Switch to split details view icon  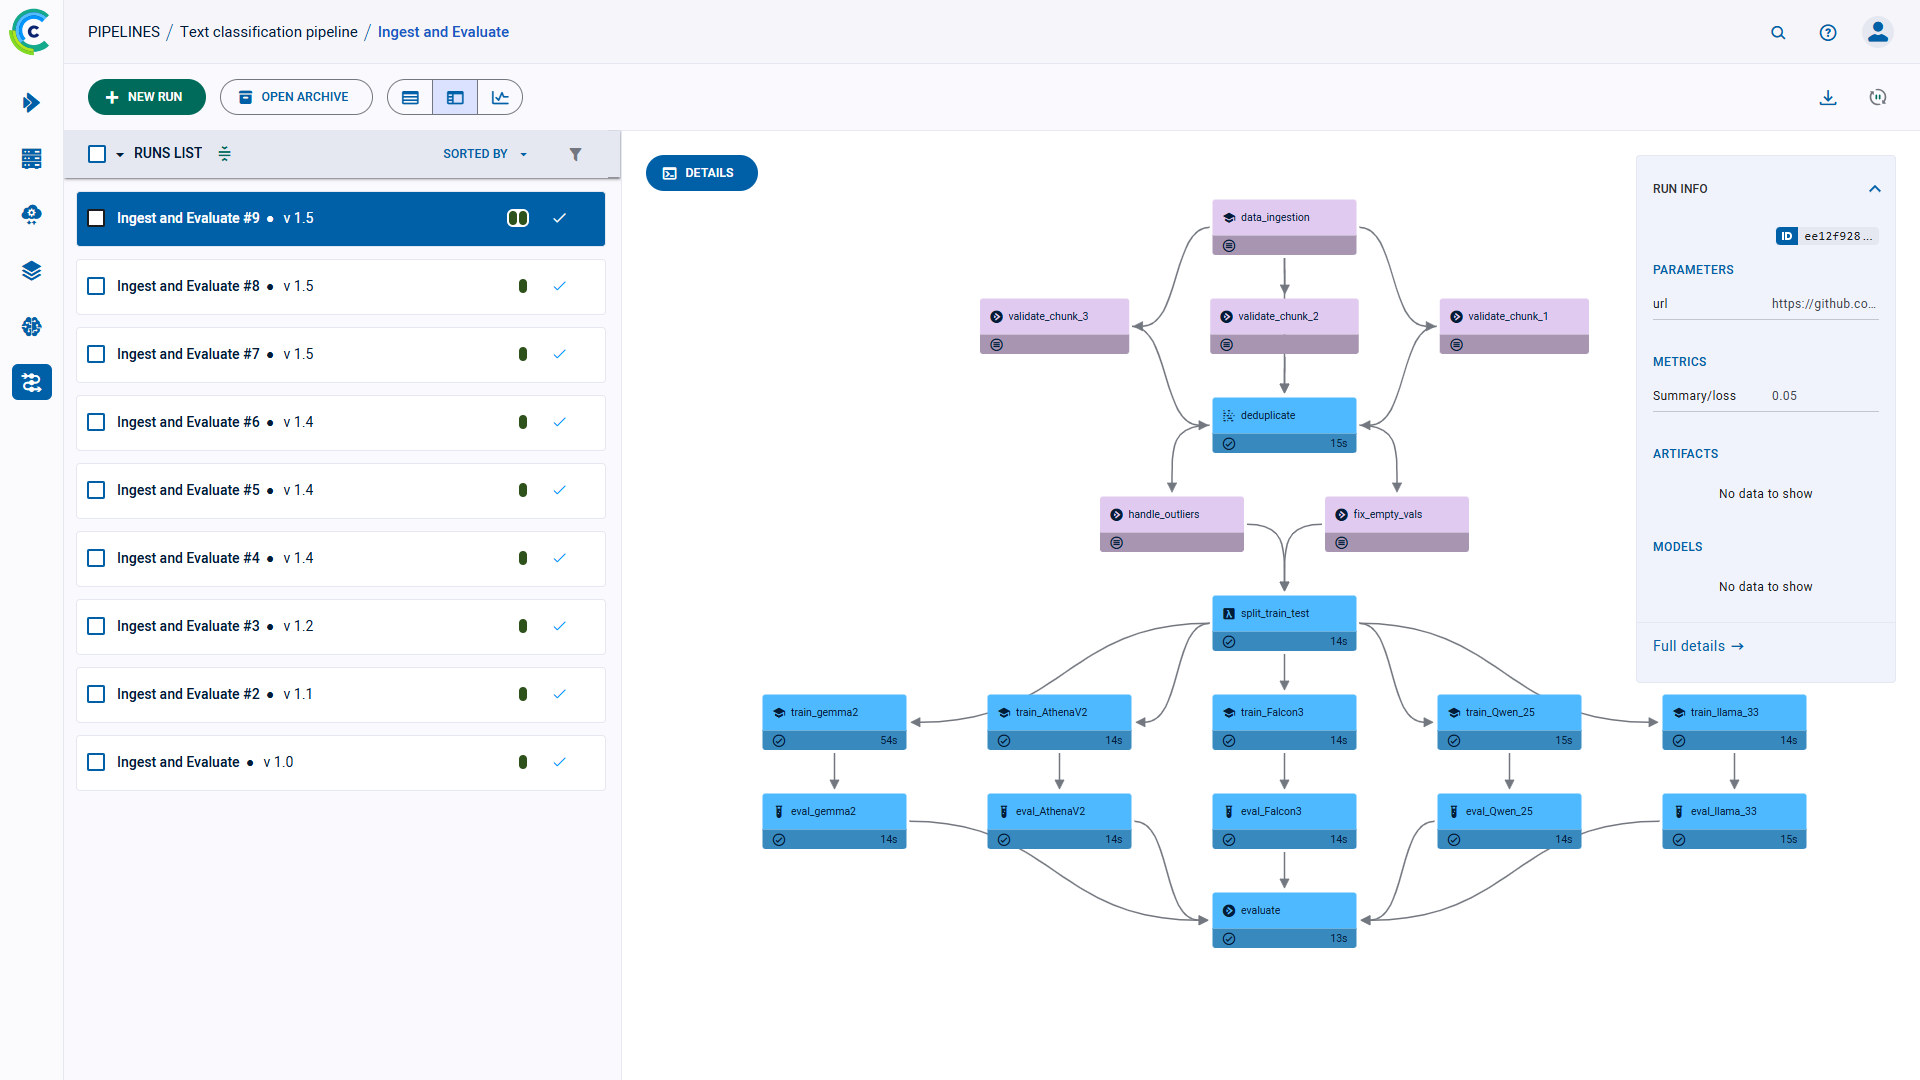(455, 97)
